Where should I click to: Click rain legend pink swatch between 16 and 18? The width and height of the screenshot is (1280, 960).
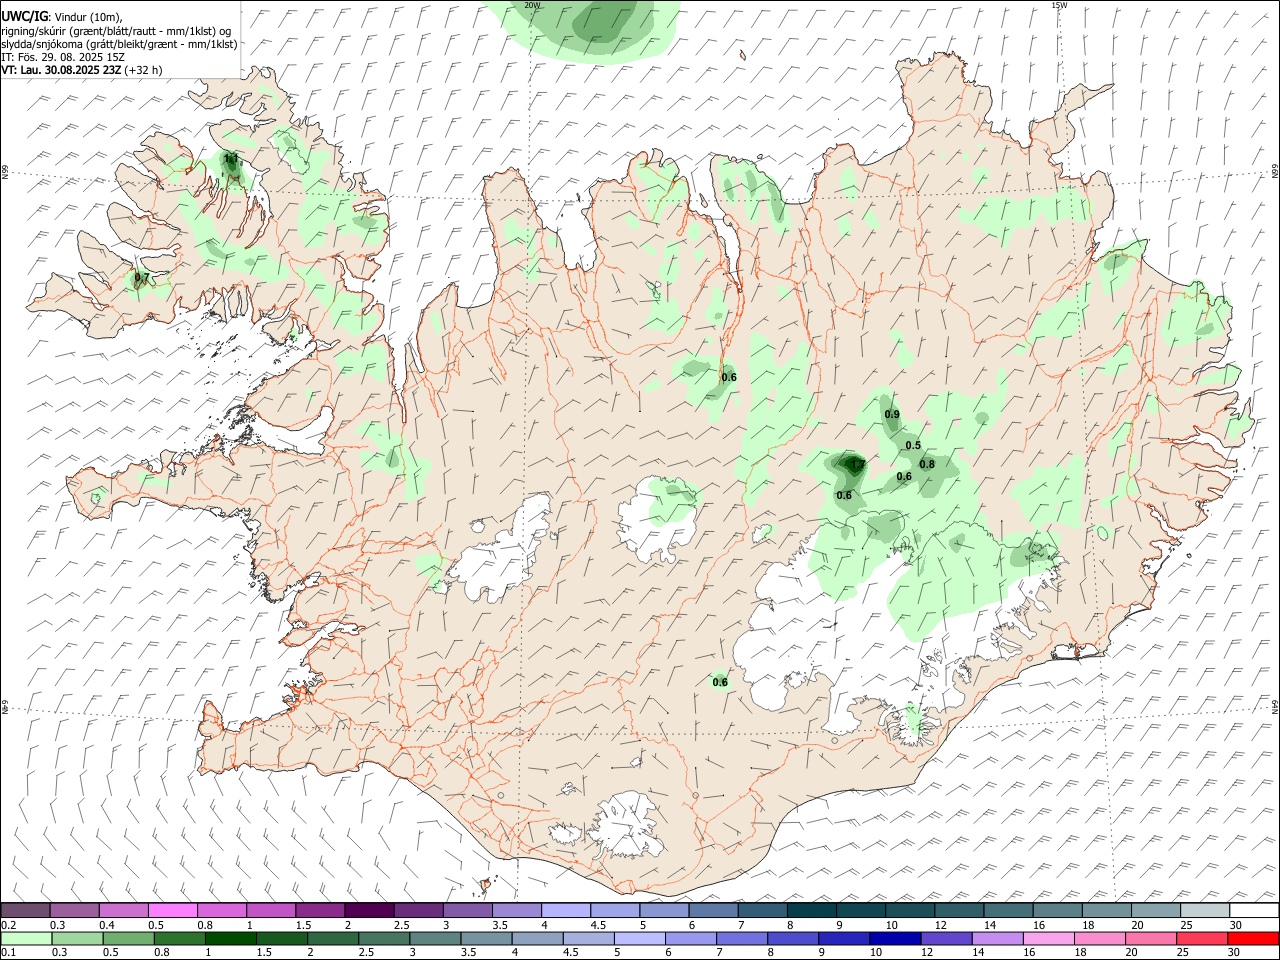pos(1047,938)
